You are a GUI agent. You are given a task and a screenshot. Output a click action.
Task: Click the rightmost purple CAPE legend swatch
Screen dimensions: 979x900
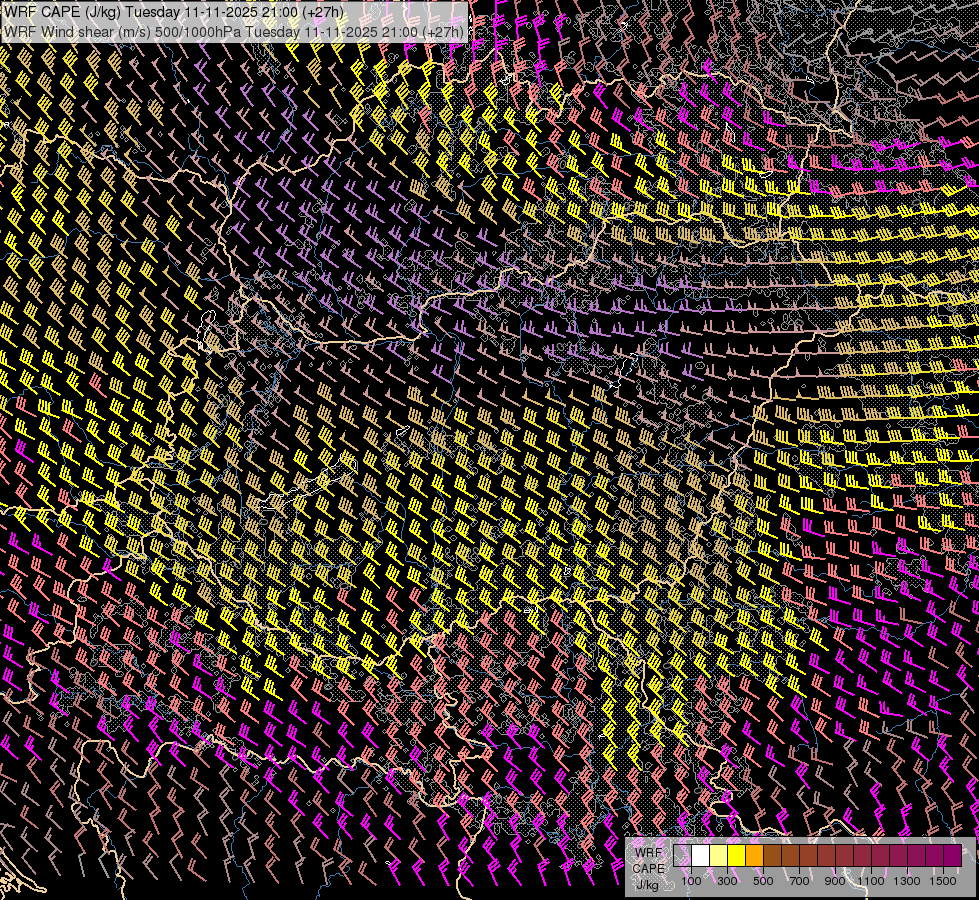[952, 856]
